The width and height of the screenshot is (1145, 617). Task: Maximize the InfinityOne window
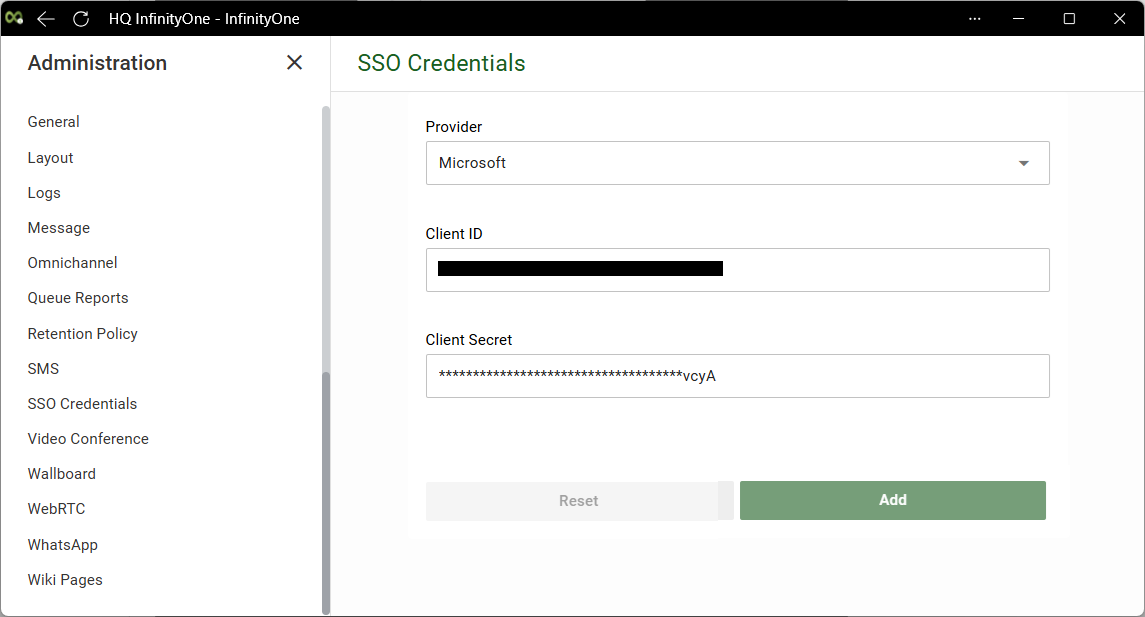(1069, 19)
